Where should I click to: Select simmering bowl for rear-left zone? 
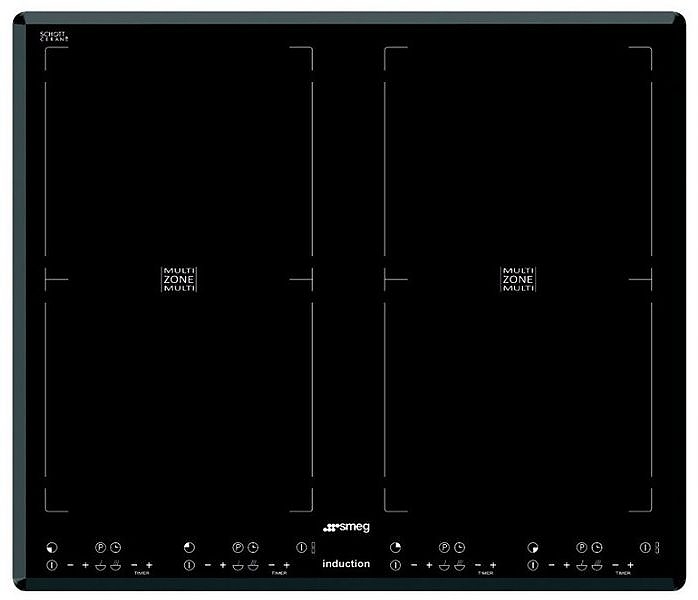tap(253, 565)
